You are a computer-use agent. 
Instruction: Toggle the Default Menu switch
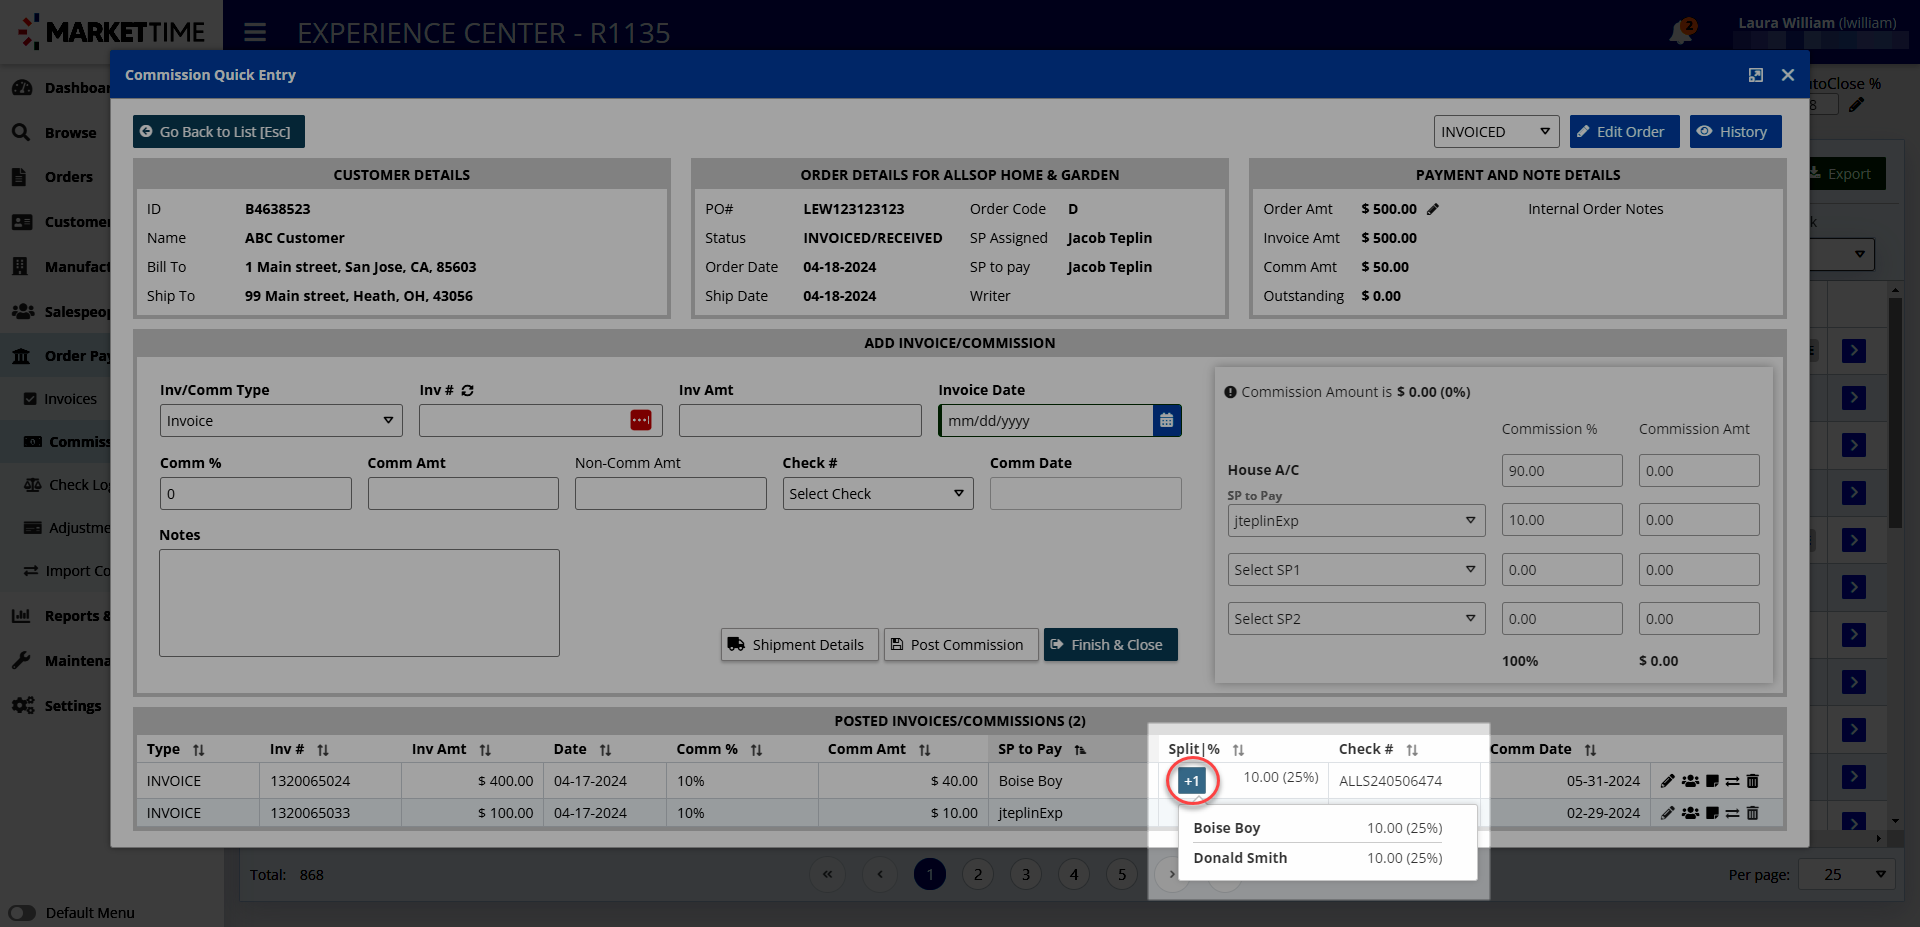22,912
